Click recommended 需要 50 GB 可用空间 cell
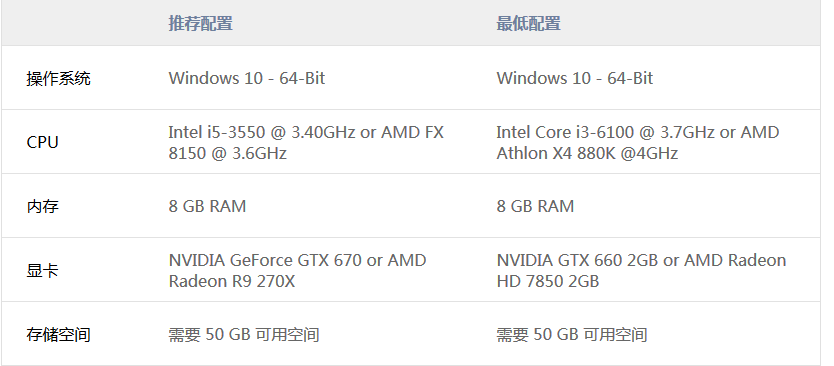The width and height of the screenshot is (834, 366). [x=244, y=335]
